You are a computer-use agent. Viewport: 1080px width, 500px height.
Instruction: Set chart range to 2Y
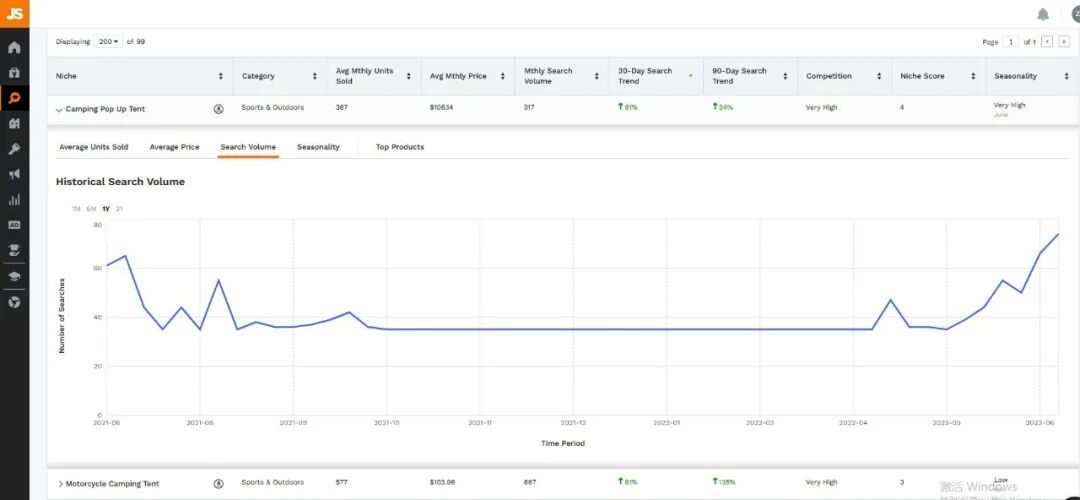point(120,209)
